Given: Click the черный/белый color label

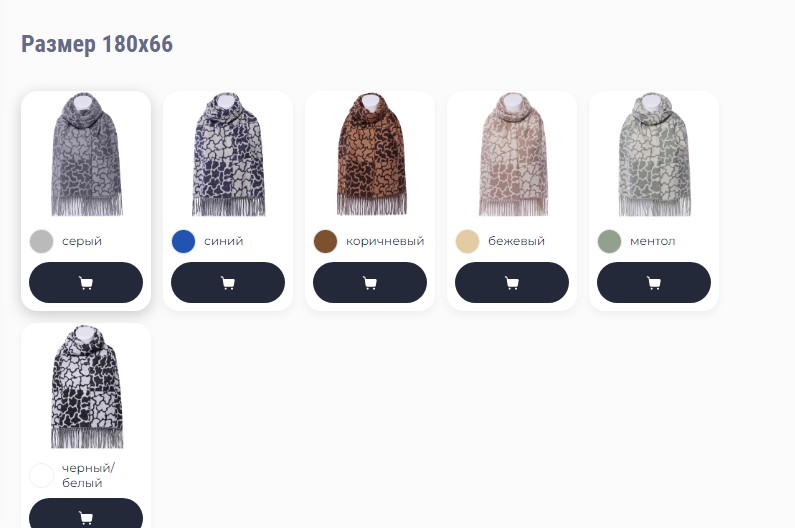Looking at the screenshot, I should [88, 475].
